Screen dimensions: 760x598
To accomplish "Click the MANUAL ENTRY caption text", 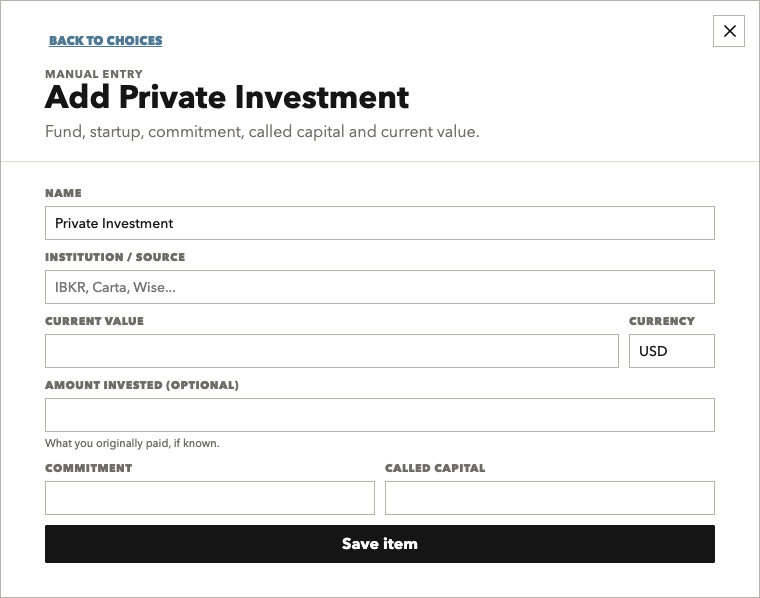I will coord(94,74).
